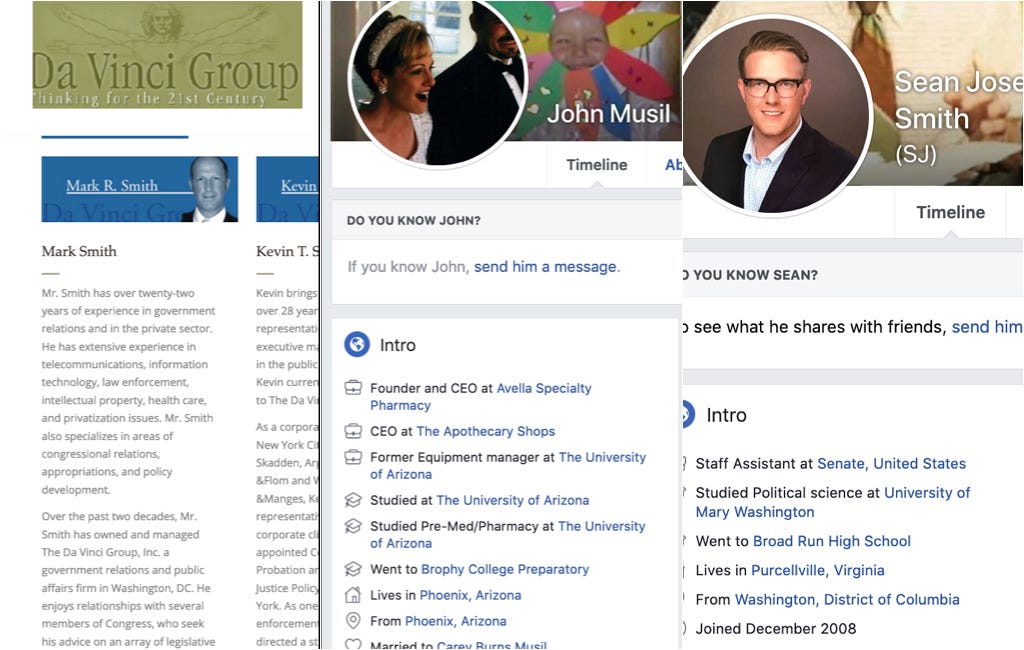This screenshot has height=650, width=1024.
Task: Open University of Arizona link in 'Studied at' row
Action: 513,500
